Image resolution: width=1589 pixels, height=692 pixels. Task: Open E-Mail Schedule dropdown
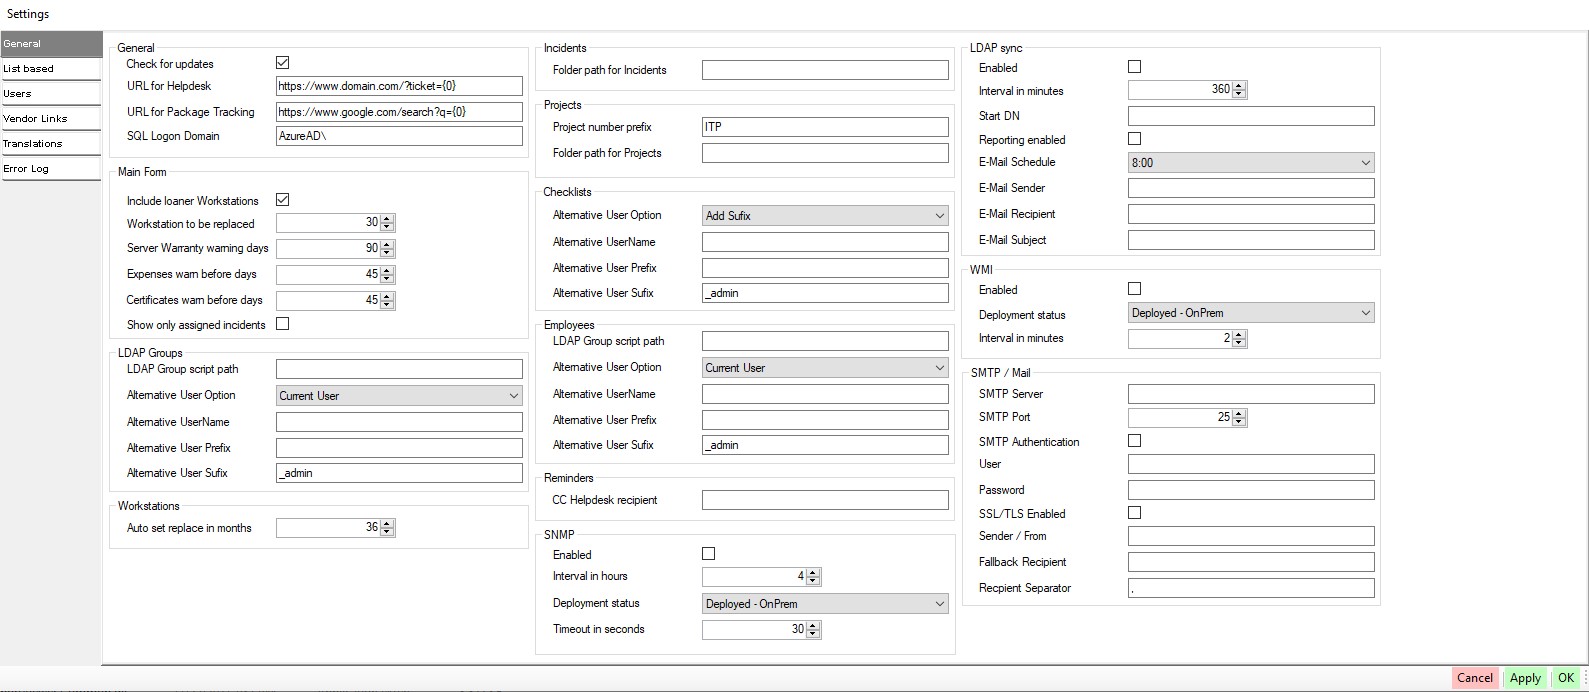[1251, 162]
